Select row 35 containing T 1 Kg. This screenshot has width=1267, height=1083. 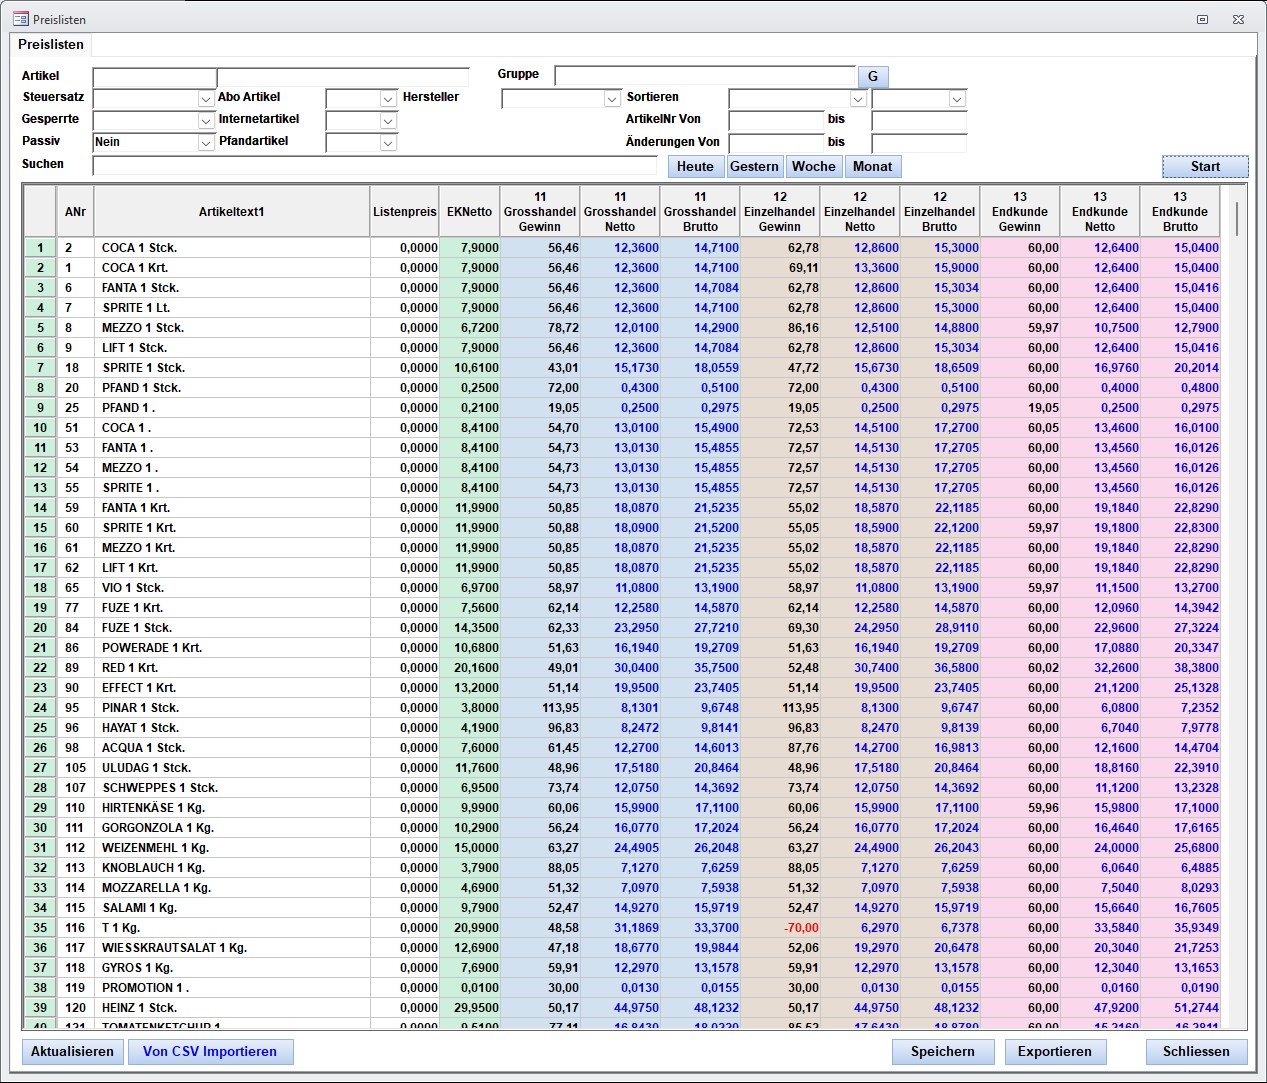point(40,928)
